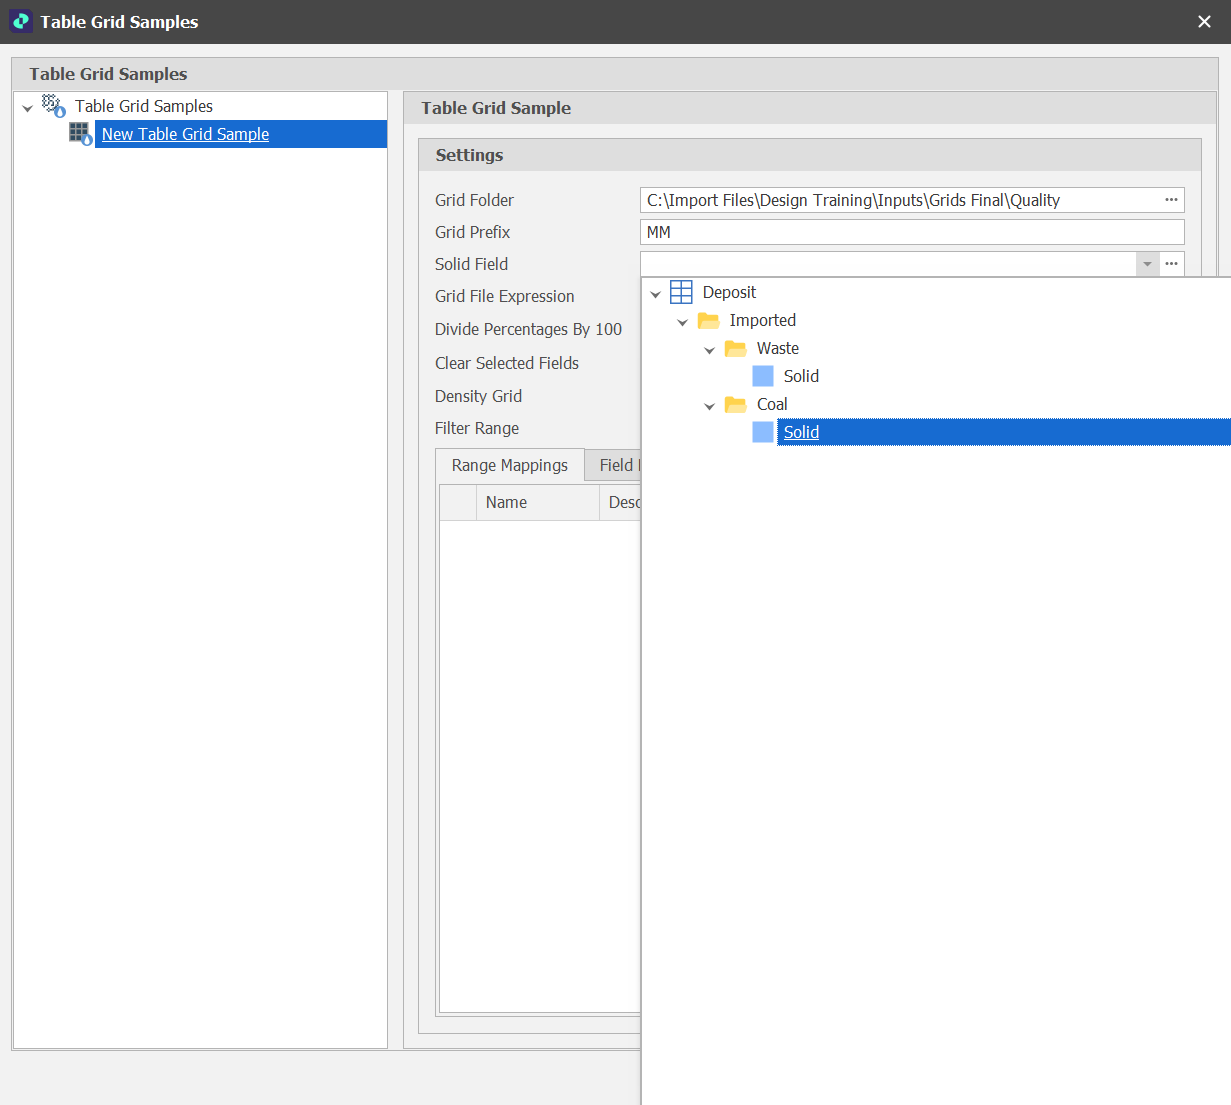The height and width of the screenshot is (1105, 1231).
Task: Collapse the Coal folder
Action: [x=710, y=405]
